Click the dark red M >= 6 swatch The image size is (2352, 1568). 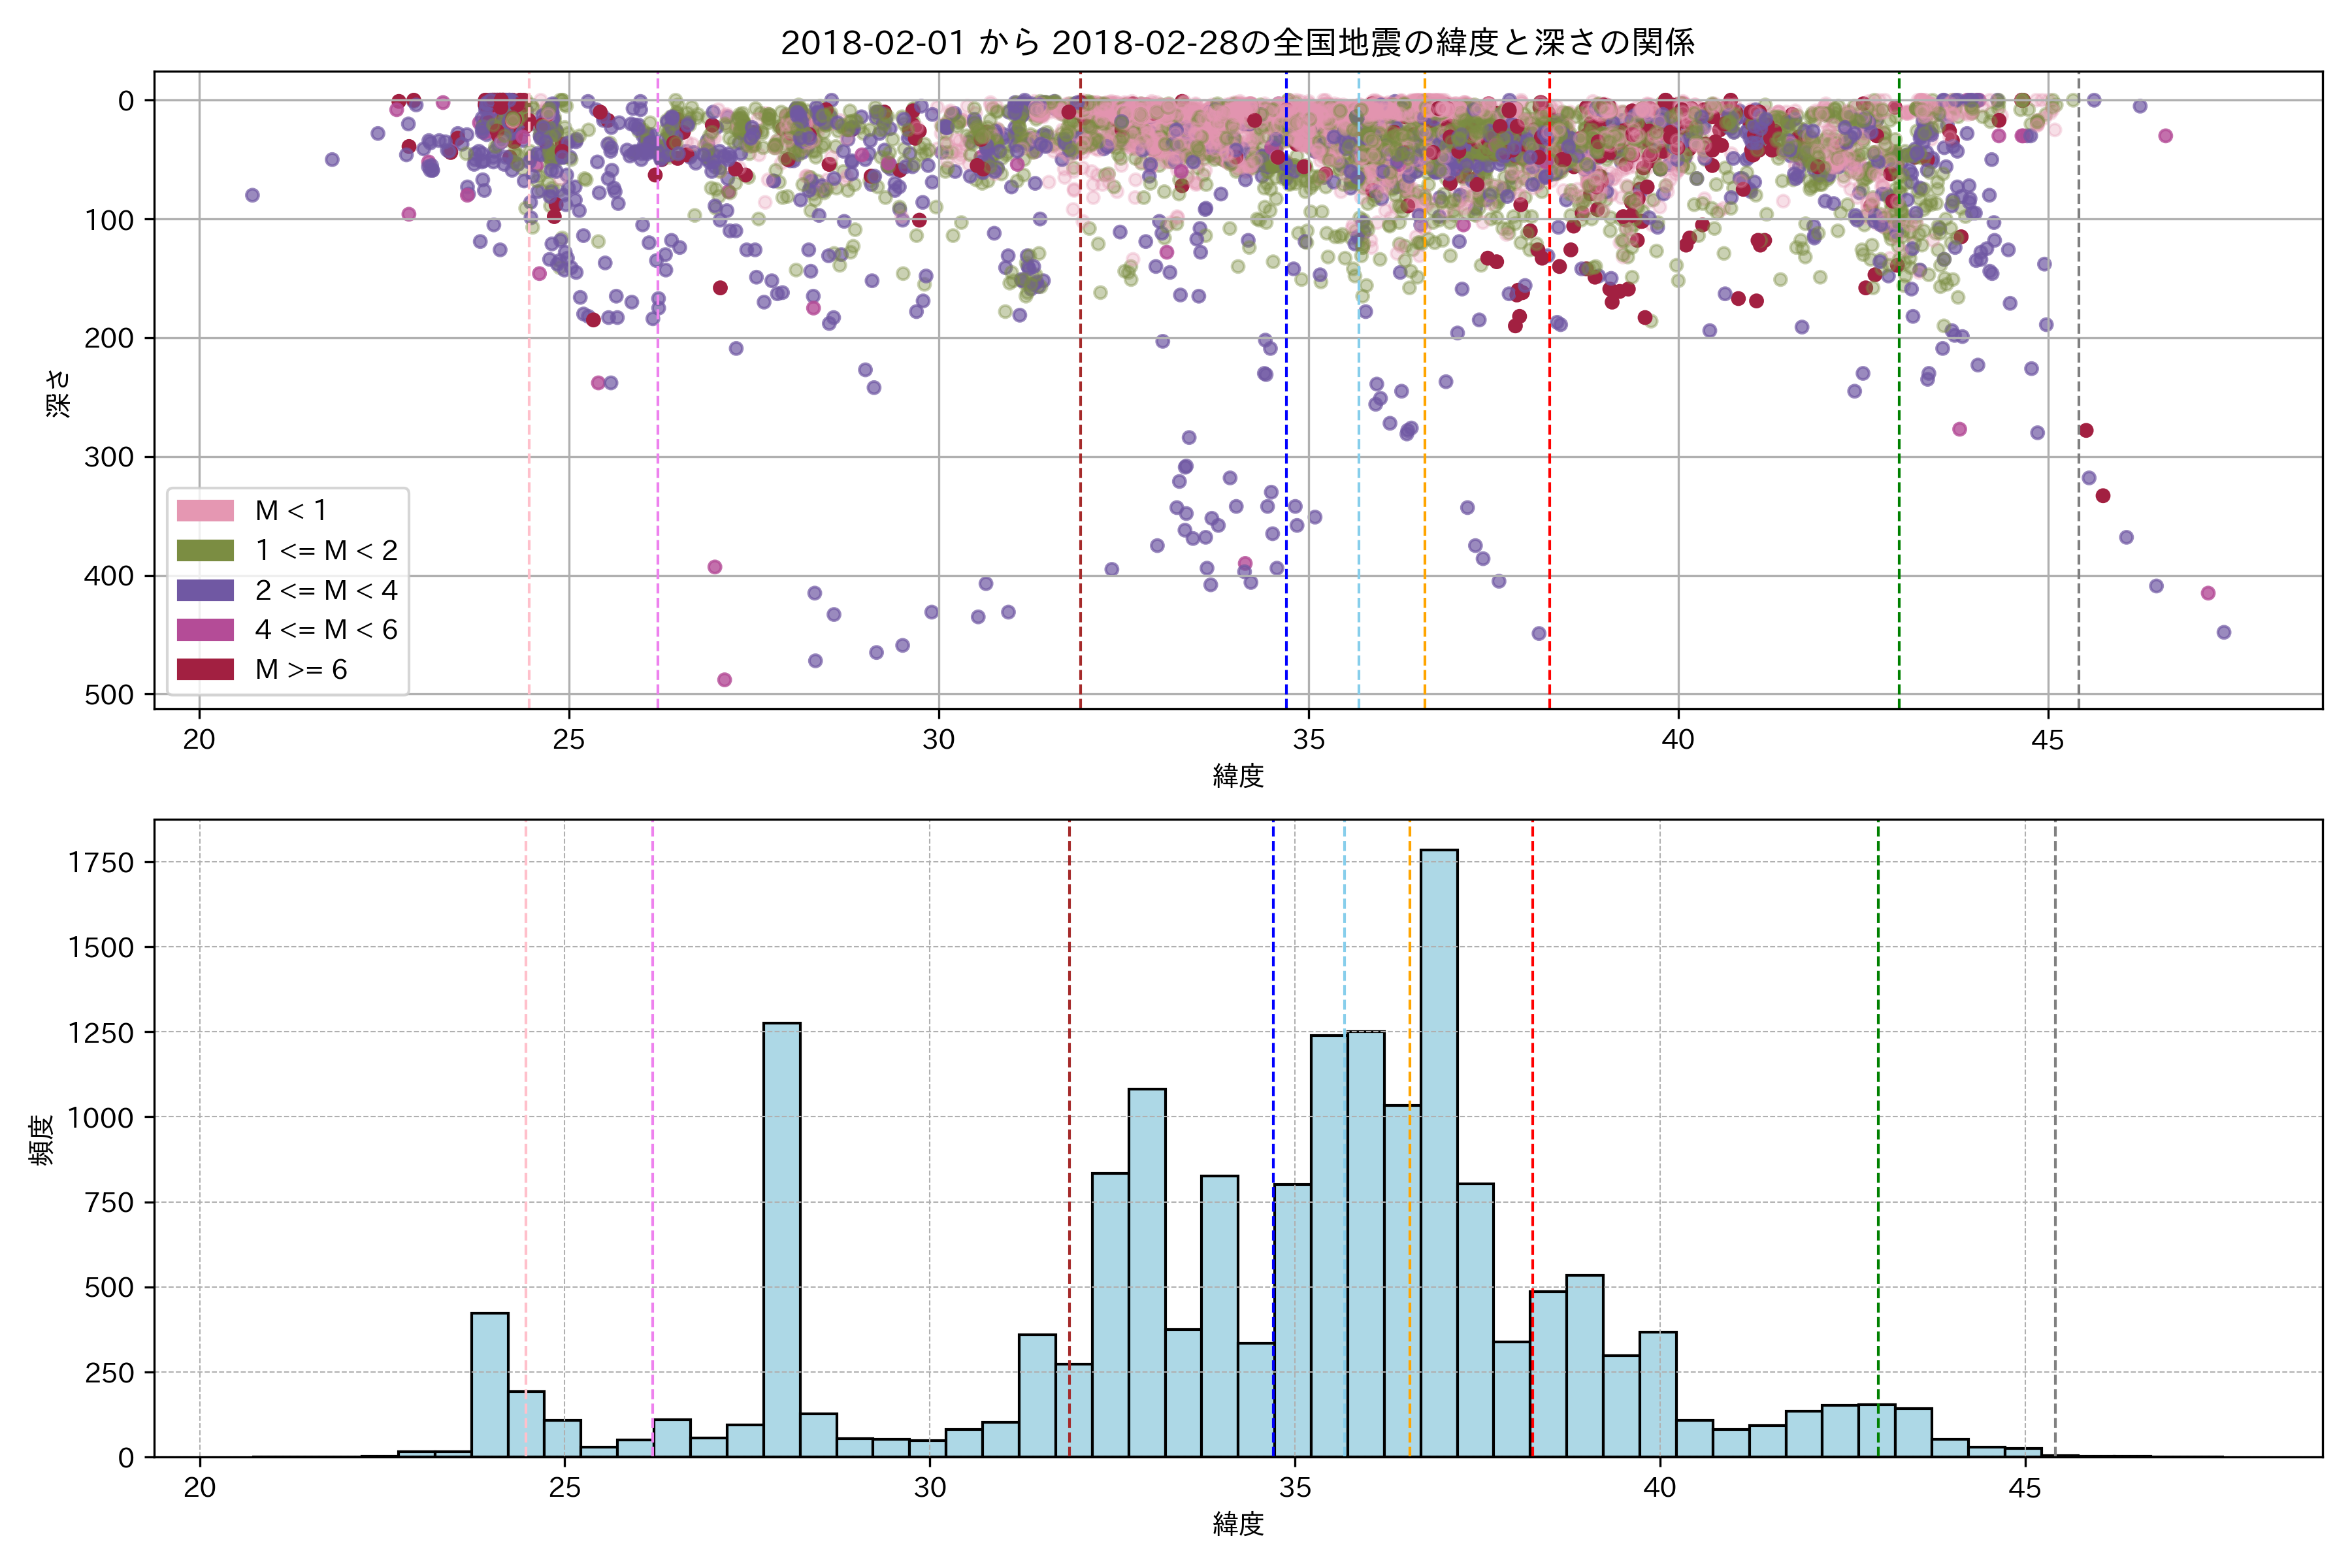pos(205,670)
